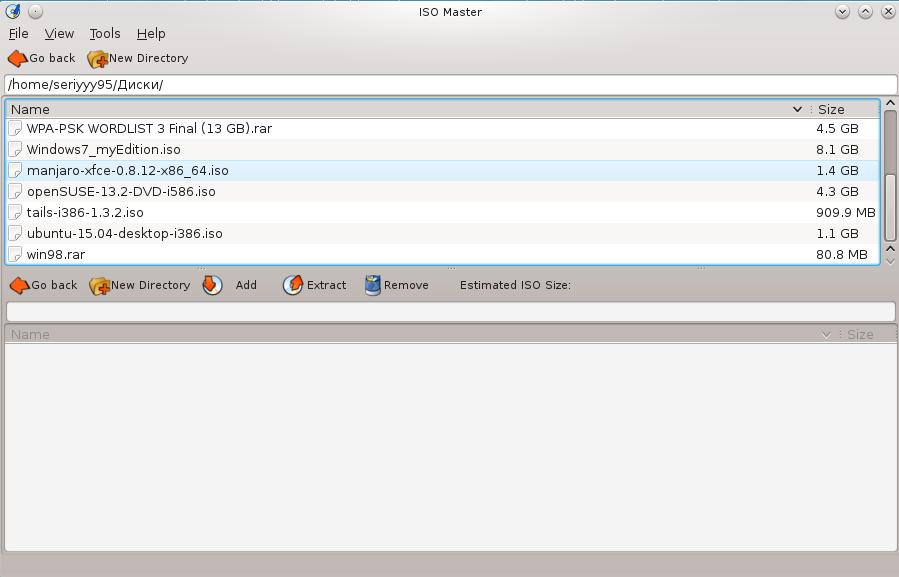Close the ISO Master window
899x577 pixels.
tap(888, 11)
